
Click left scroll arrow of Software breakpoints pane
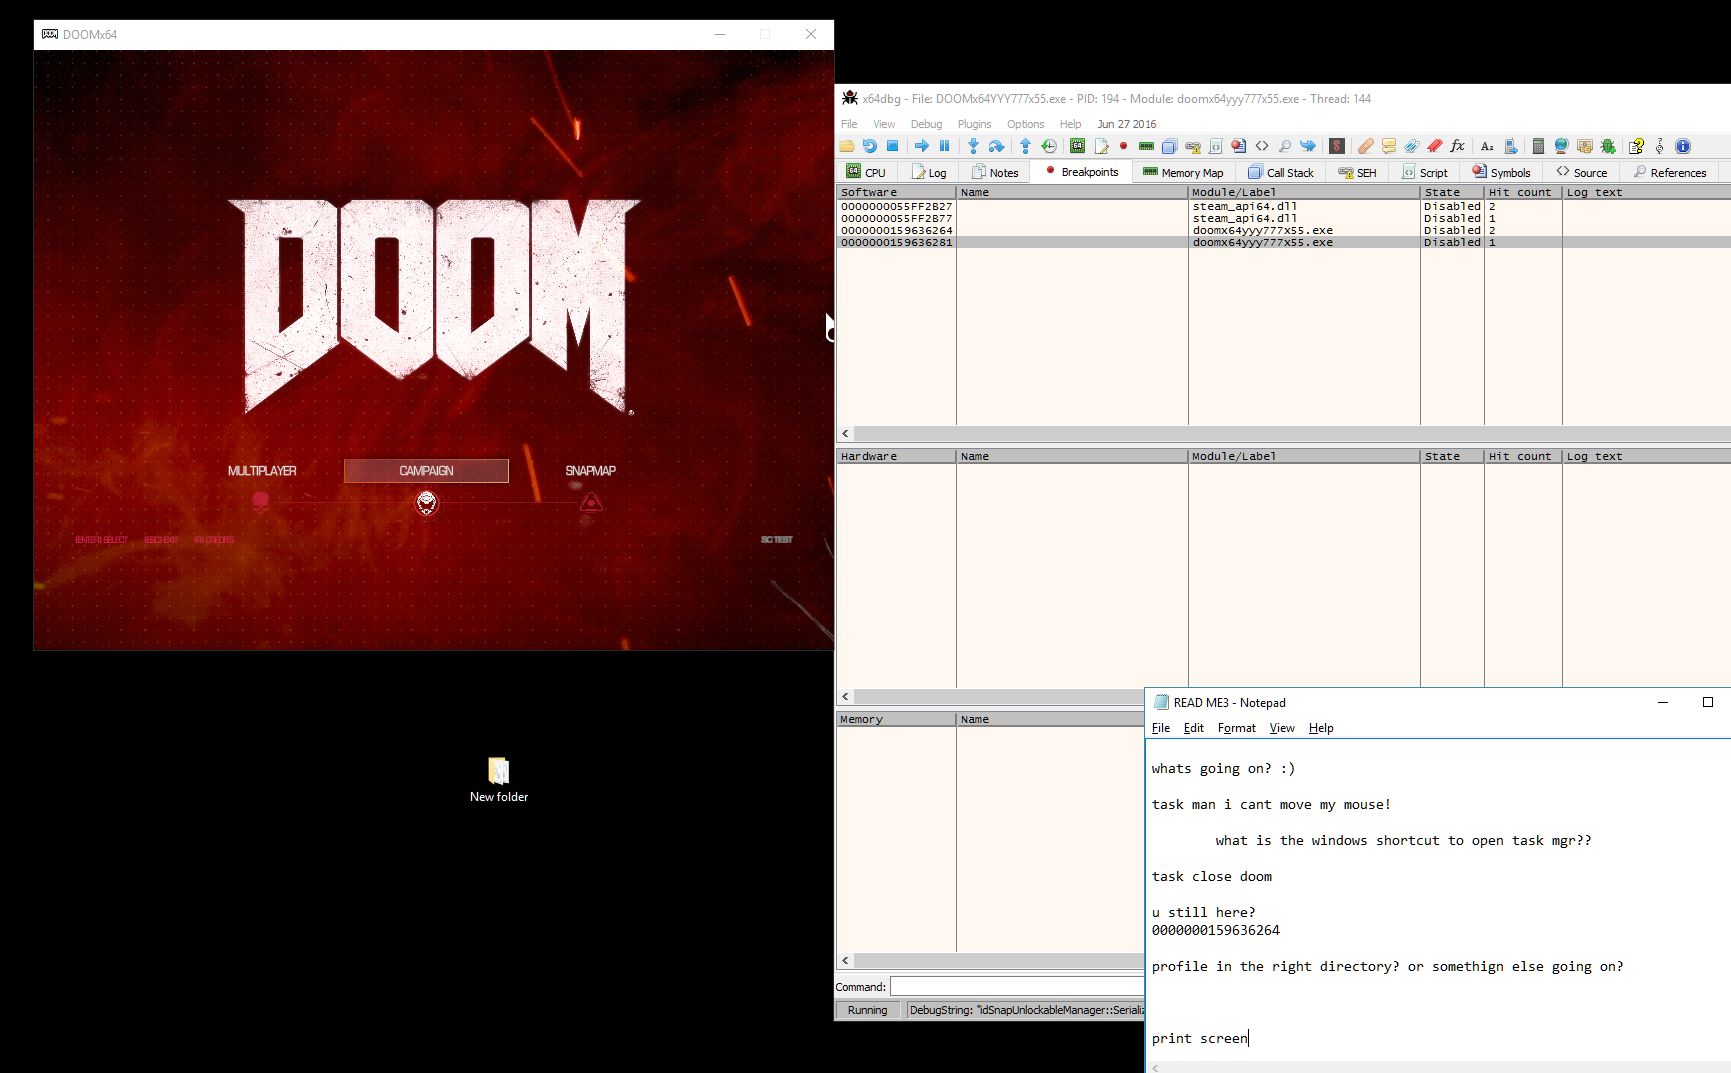[x=846, y=433]
